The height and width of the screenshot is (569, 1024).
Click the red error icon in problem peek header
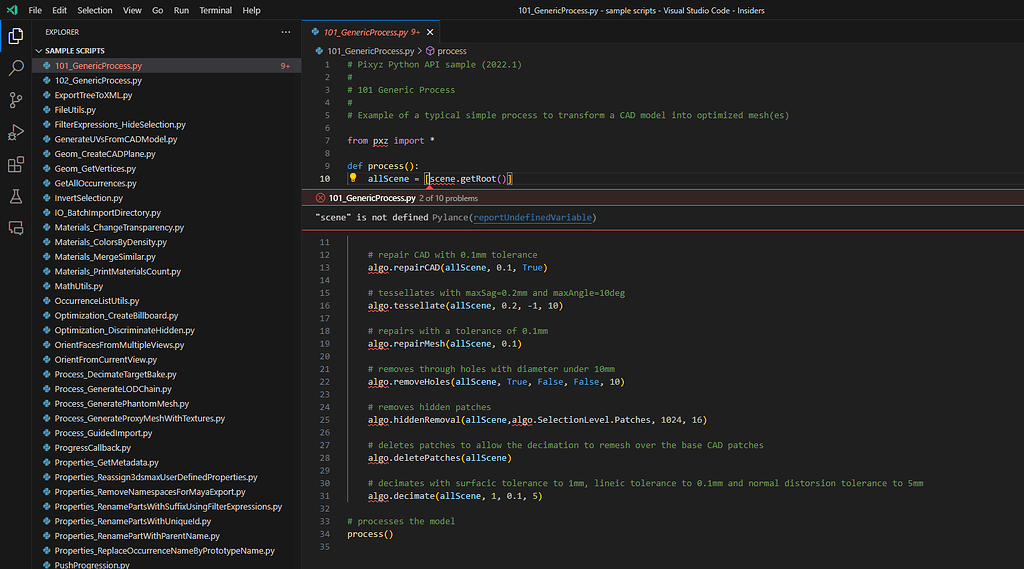point(321,198)
